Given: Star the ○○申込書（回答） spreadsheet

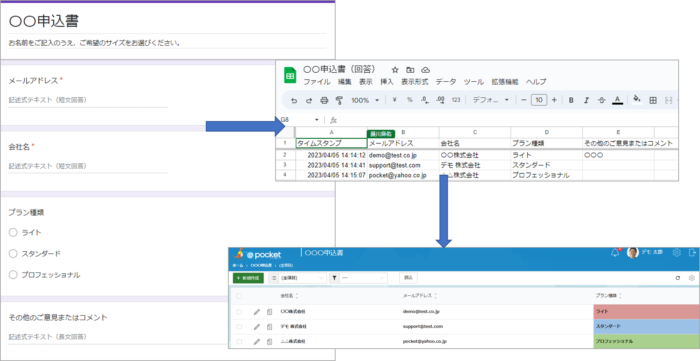Looking at the screenshot, I should pos(395,70).
